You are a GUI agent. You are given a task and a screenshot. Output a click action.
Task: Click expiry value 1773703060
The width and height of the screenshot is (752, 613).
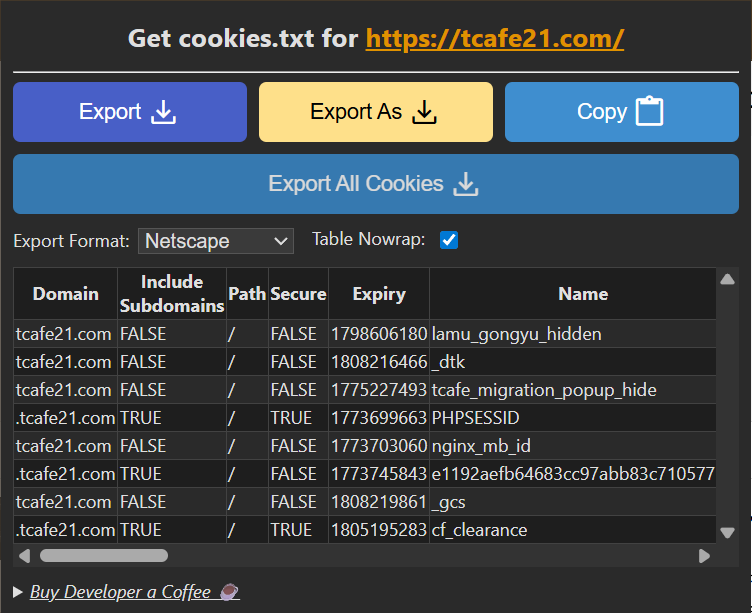(x=379, y=446)
